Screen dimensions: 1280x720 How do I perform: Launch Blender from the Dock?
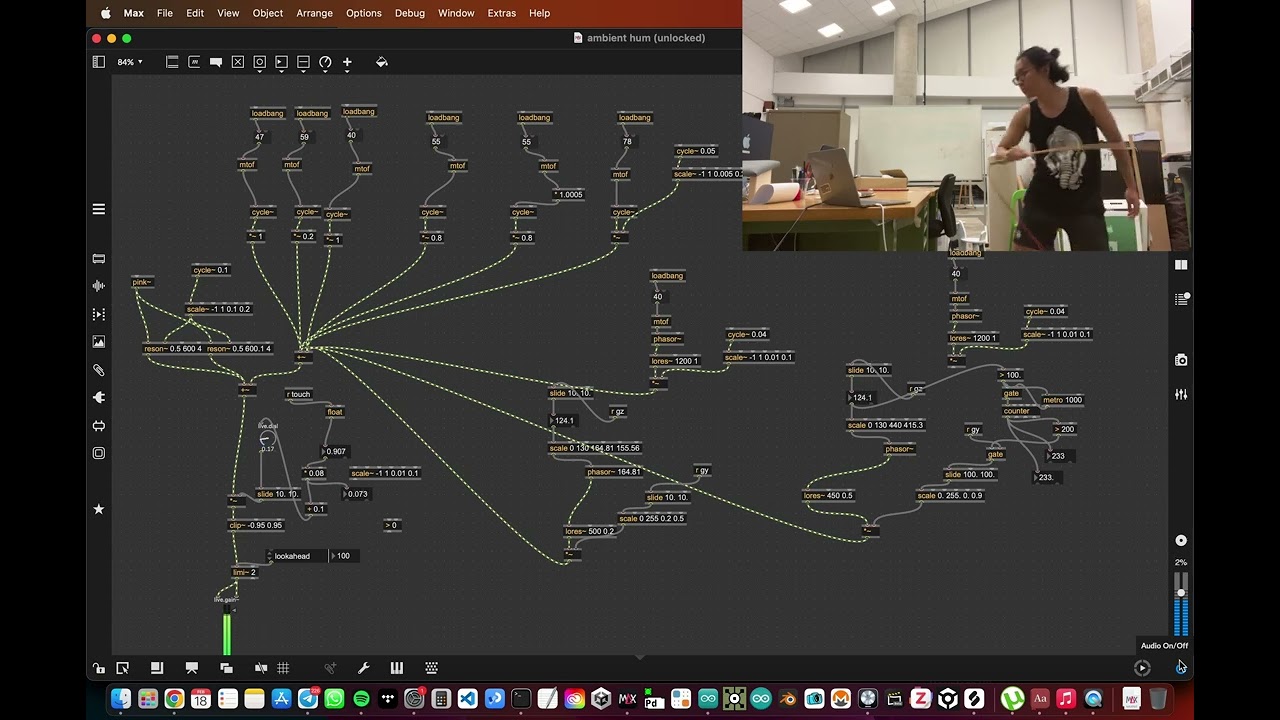pyautogui.click(x=788, y=699)
